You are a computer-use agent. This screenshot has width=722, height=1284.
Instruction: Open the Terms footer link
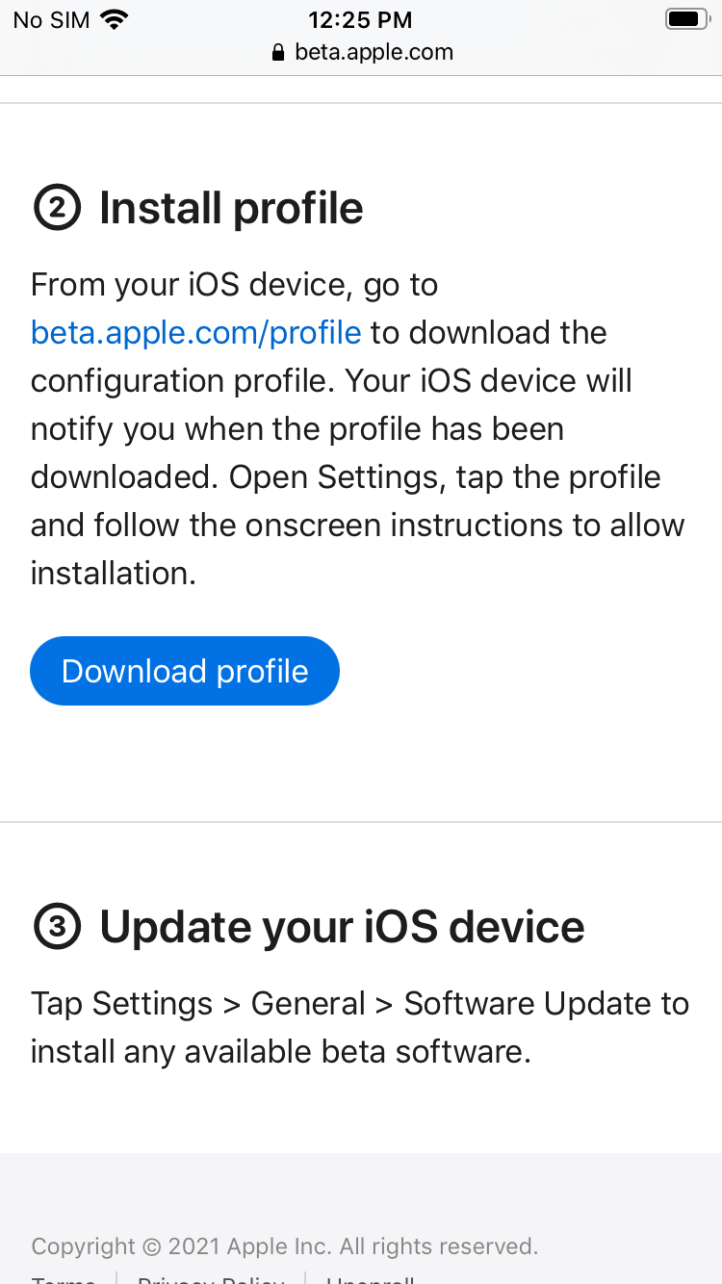click(63, 1278)
